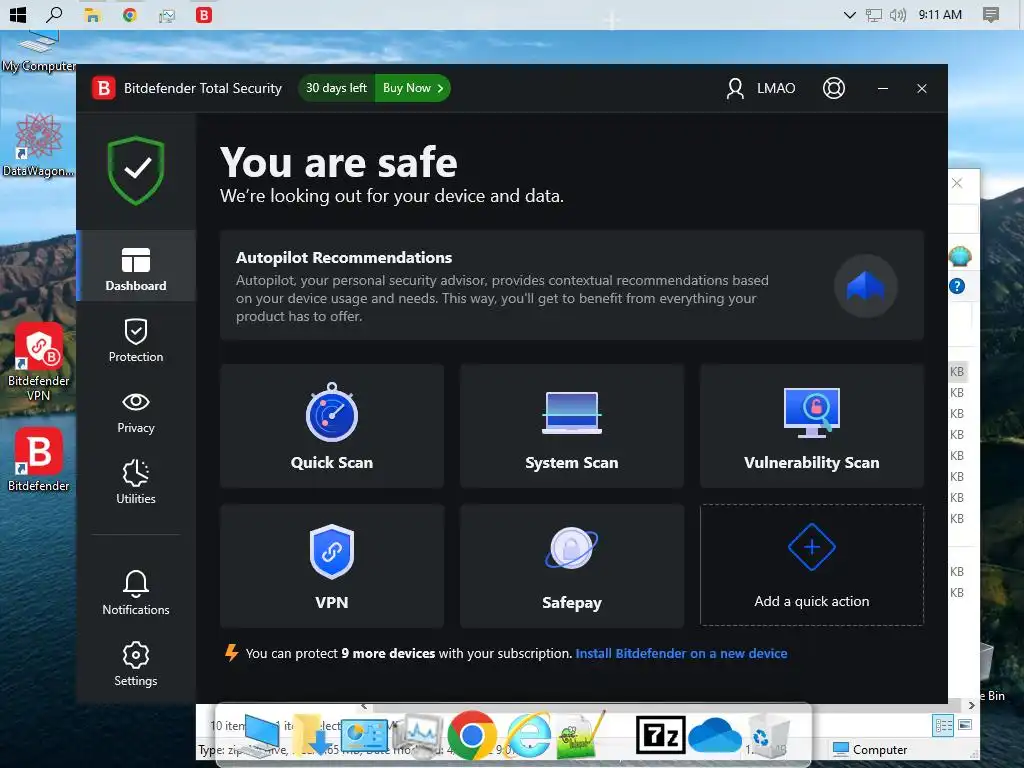Start a Quick Scan
1024x768 pixels.
pyautogui.click(x=332, y=426)
